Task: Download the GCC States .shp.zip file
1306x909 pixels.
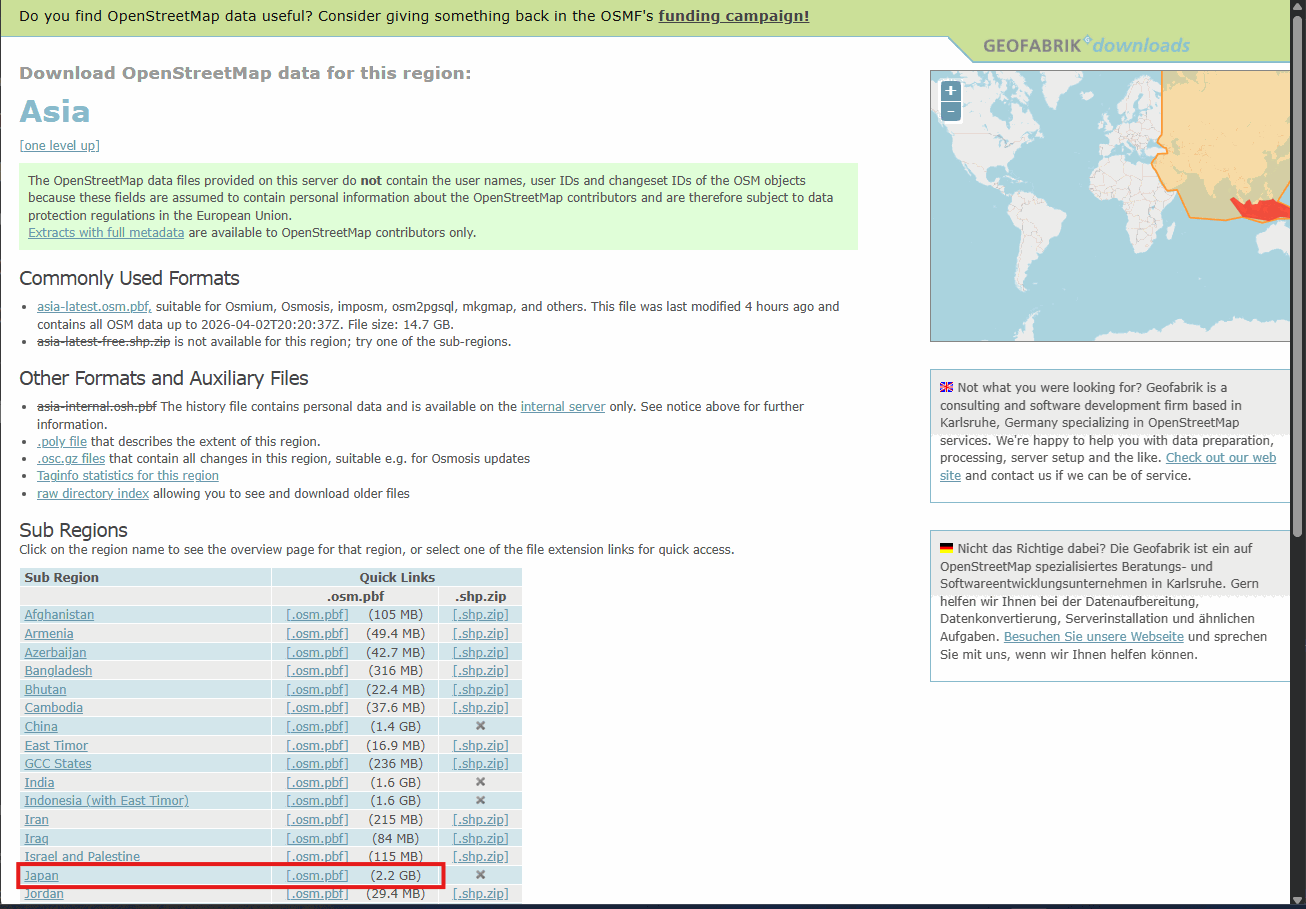Action: point(480,764)
